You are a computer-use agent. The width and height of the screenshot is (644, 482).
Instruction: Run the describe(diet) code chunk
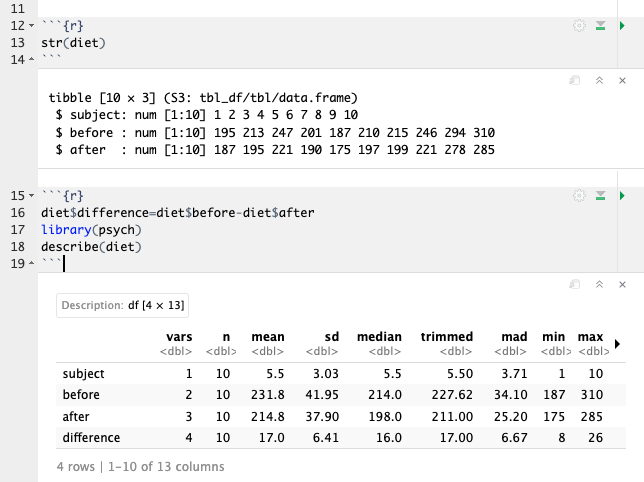pyautogui.click(x=621, y=196)
